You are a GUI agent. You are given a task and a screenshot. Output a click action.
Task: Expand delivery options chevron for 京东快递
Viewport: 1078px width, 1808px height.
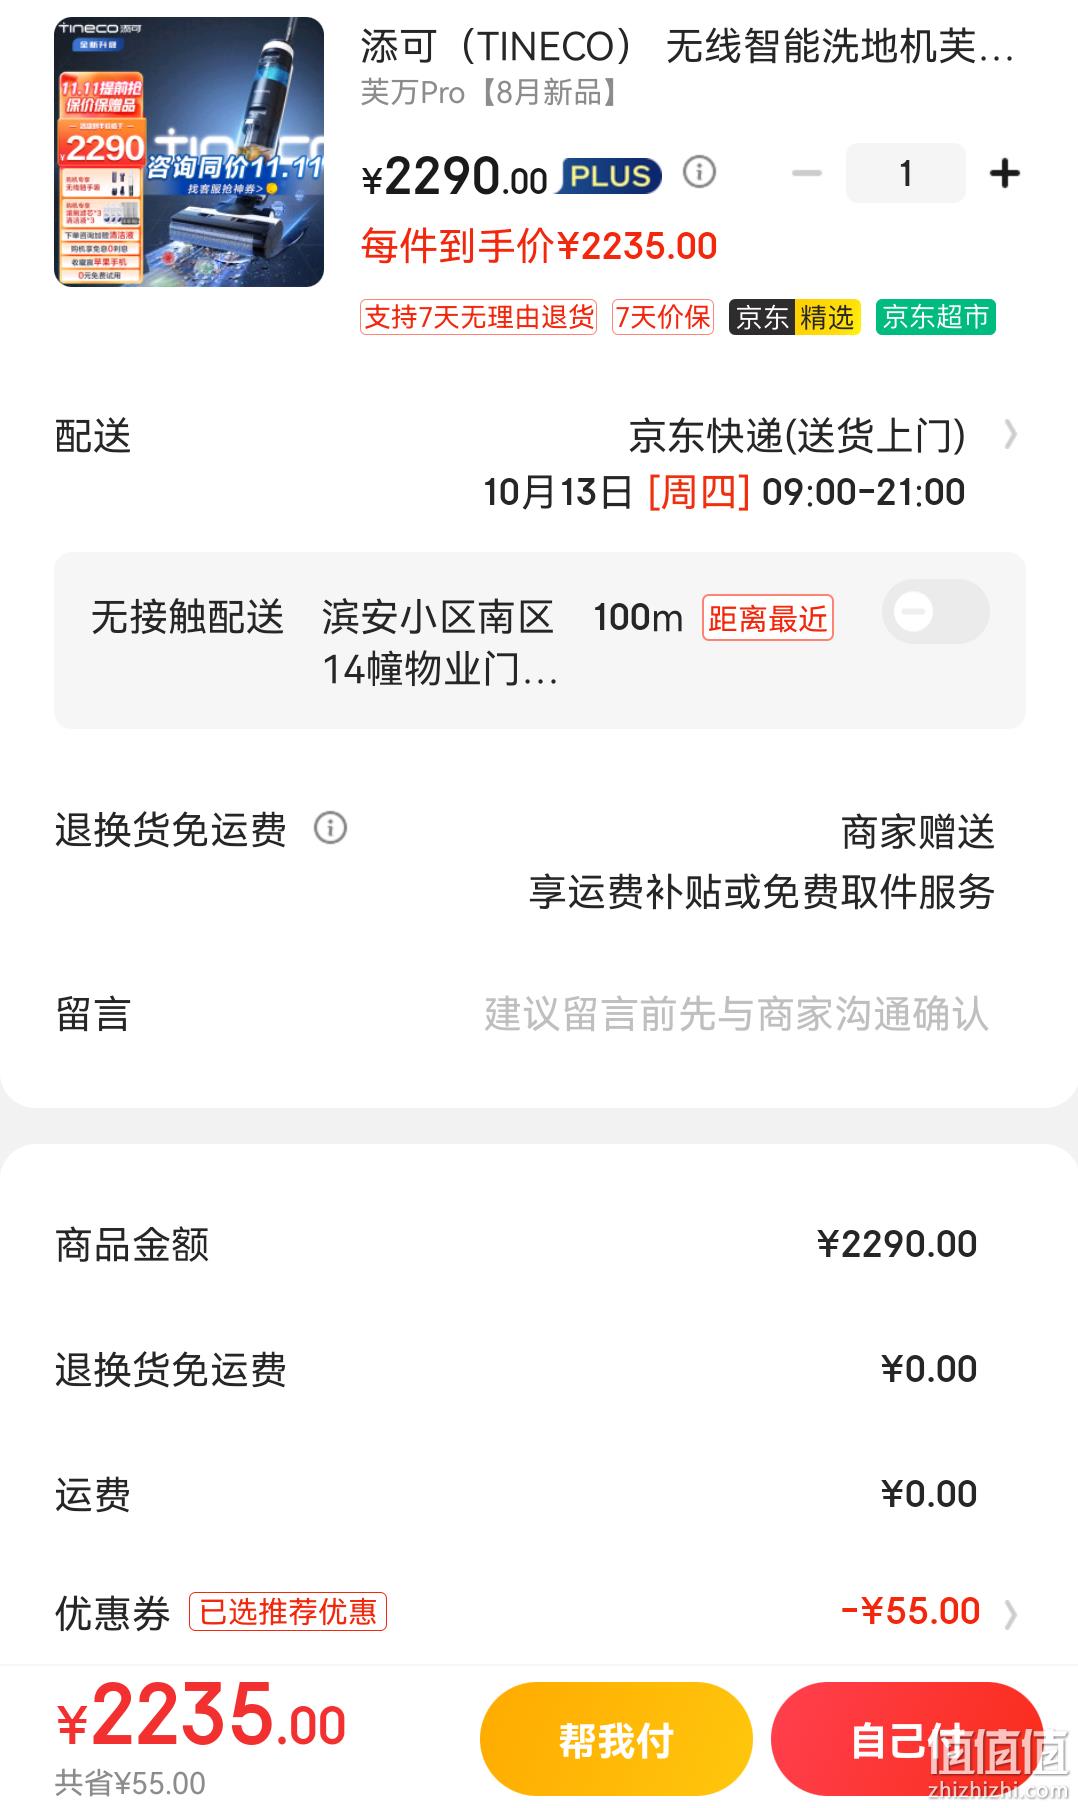1011,435
